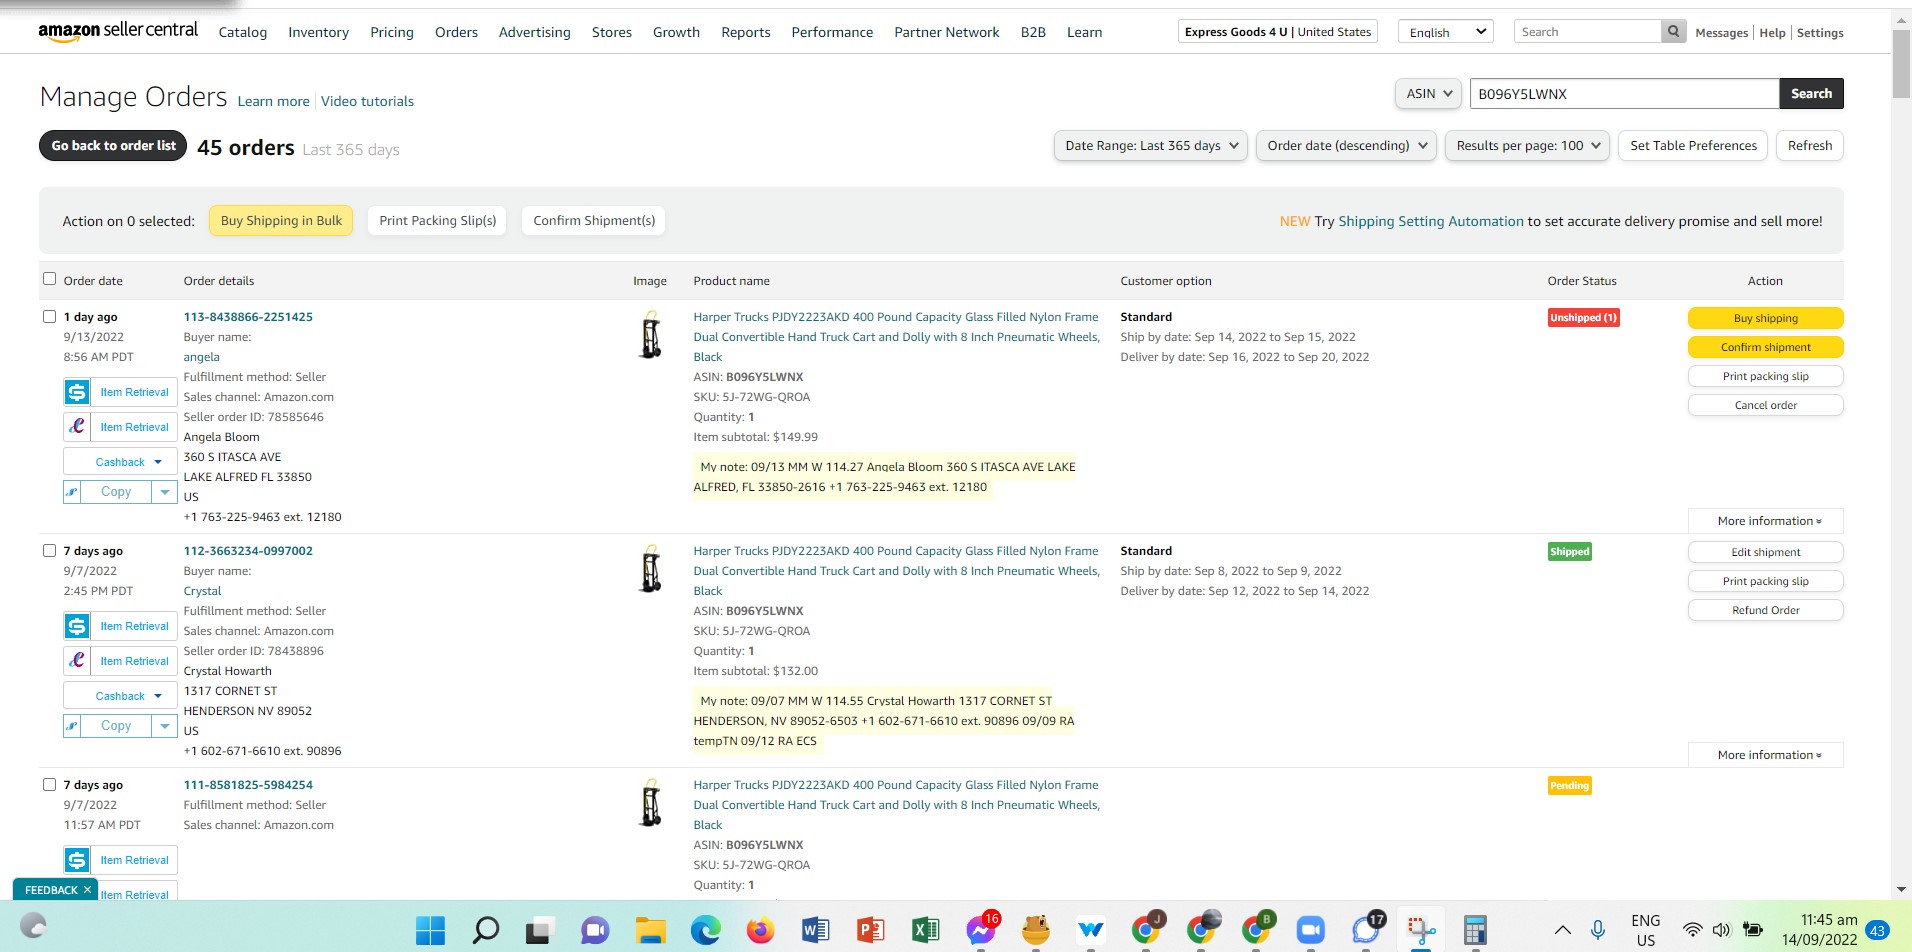The width and height of the screenshot is (1912, 952).
Task: Open Microsoft Edge from the taskbar
Action: click(x=705, y=931)
